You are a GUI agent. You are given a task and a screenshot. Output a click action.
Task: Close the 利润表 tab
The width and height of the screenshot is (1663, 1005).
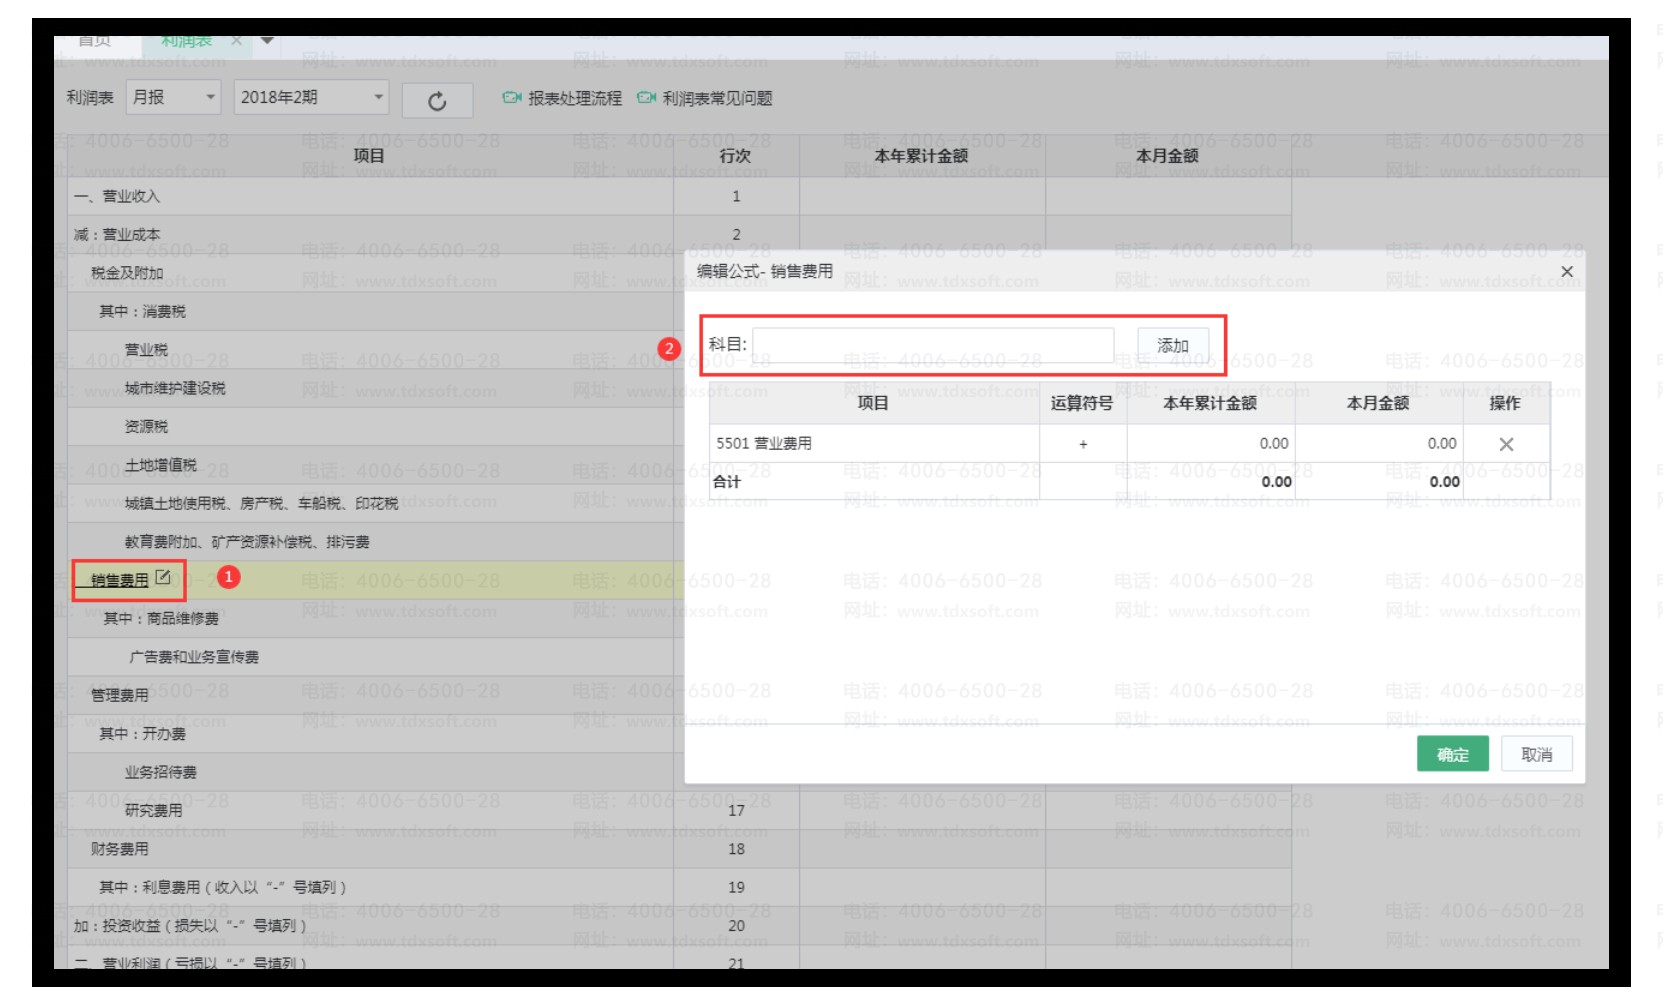click(x=236, y=41)
